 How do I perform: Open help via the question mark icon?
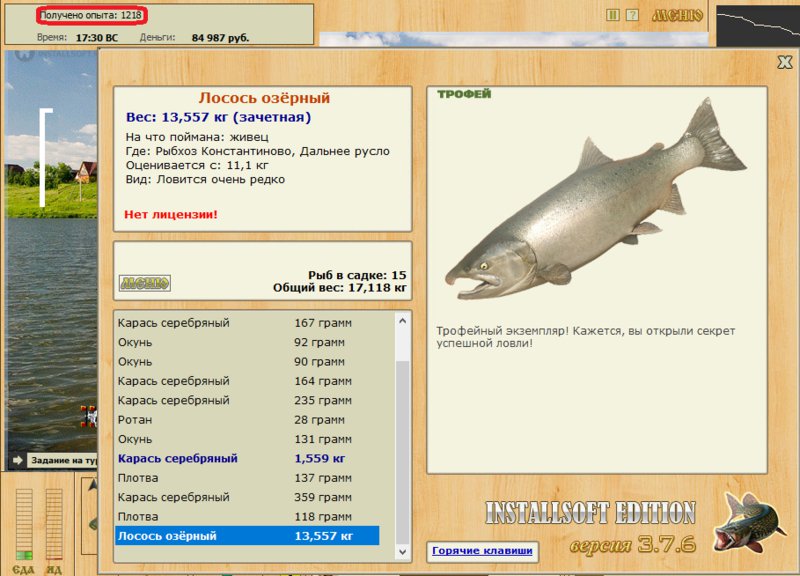632,15
